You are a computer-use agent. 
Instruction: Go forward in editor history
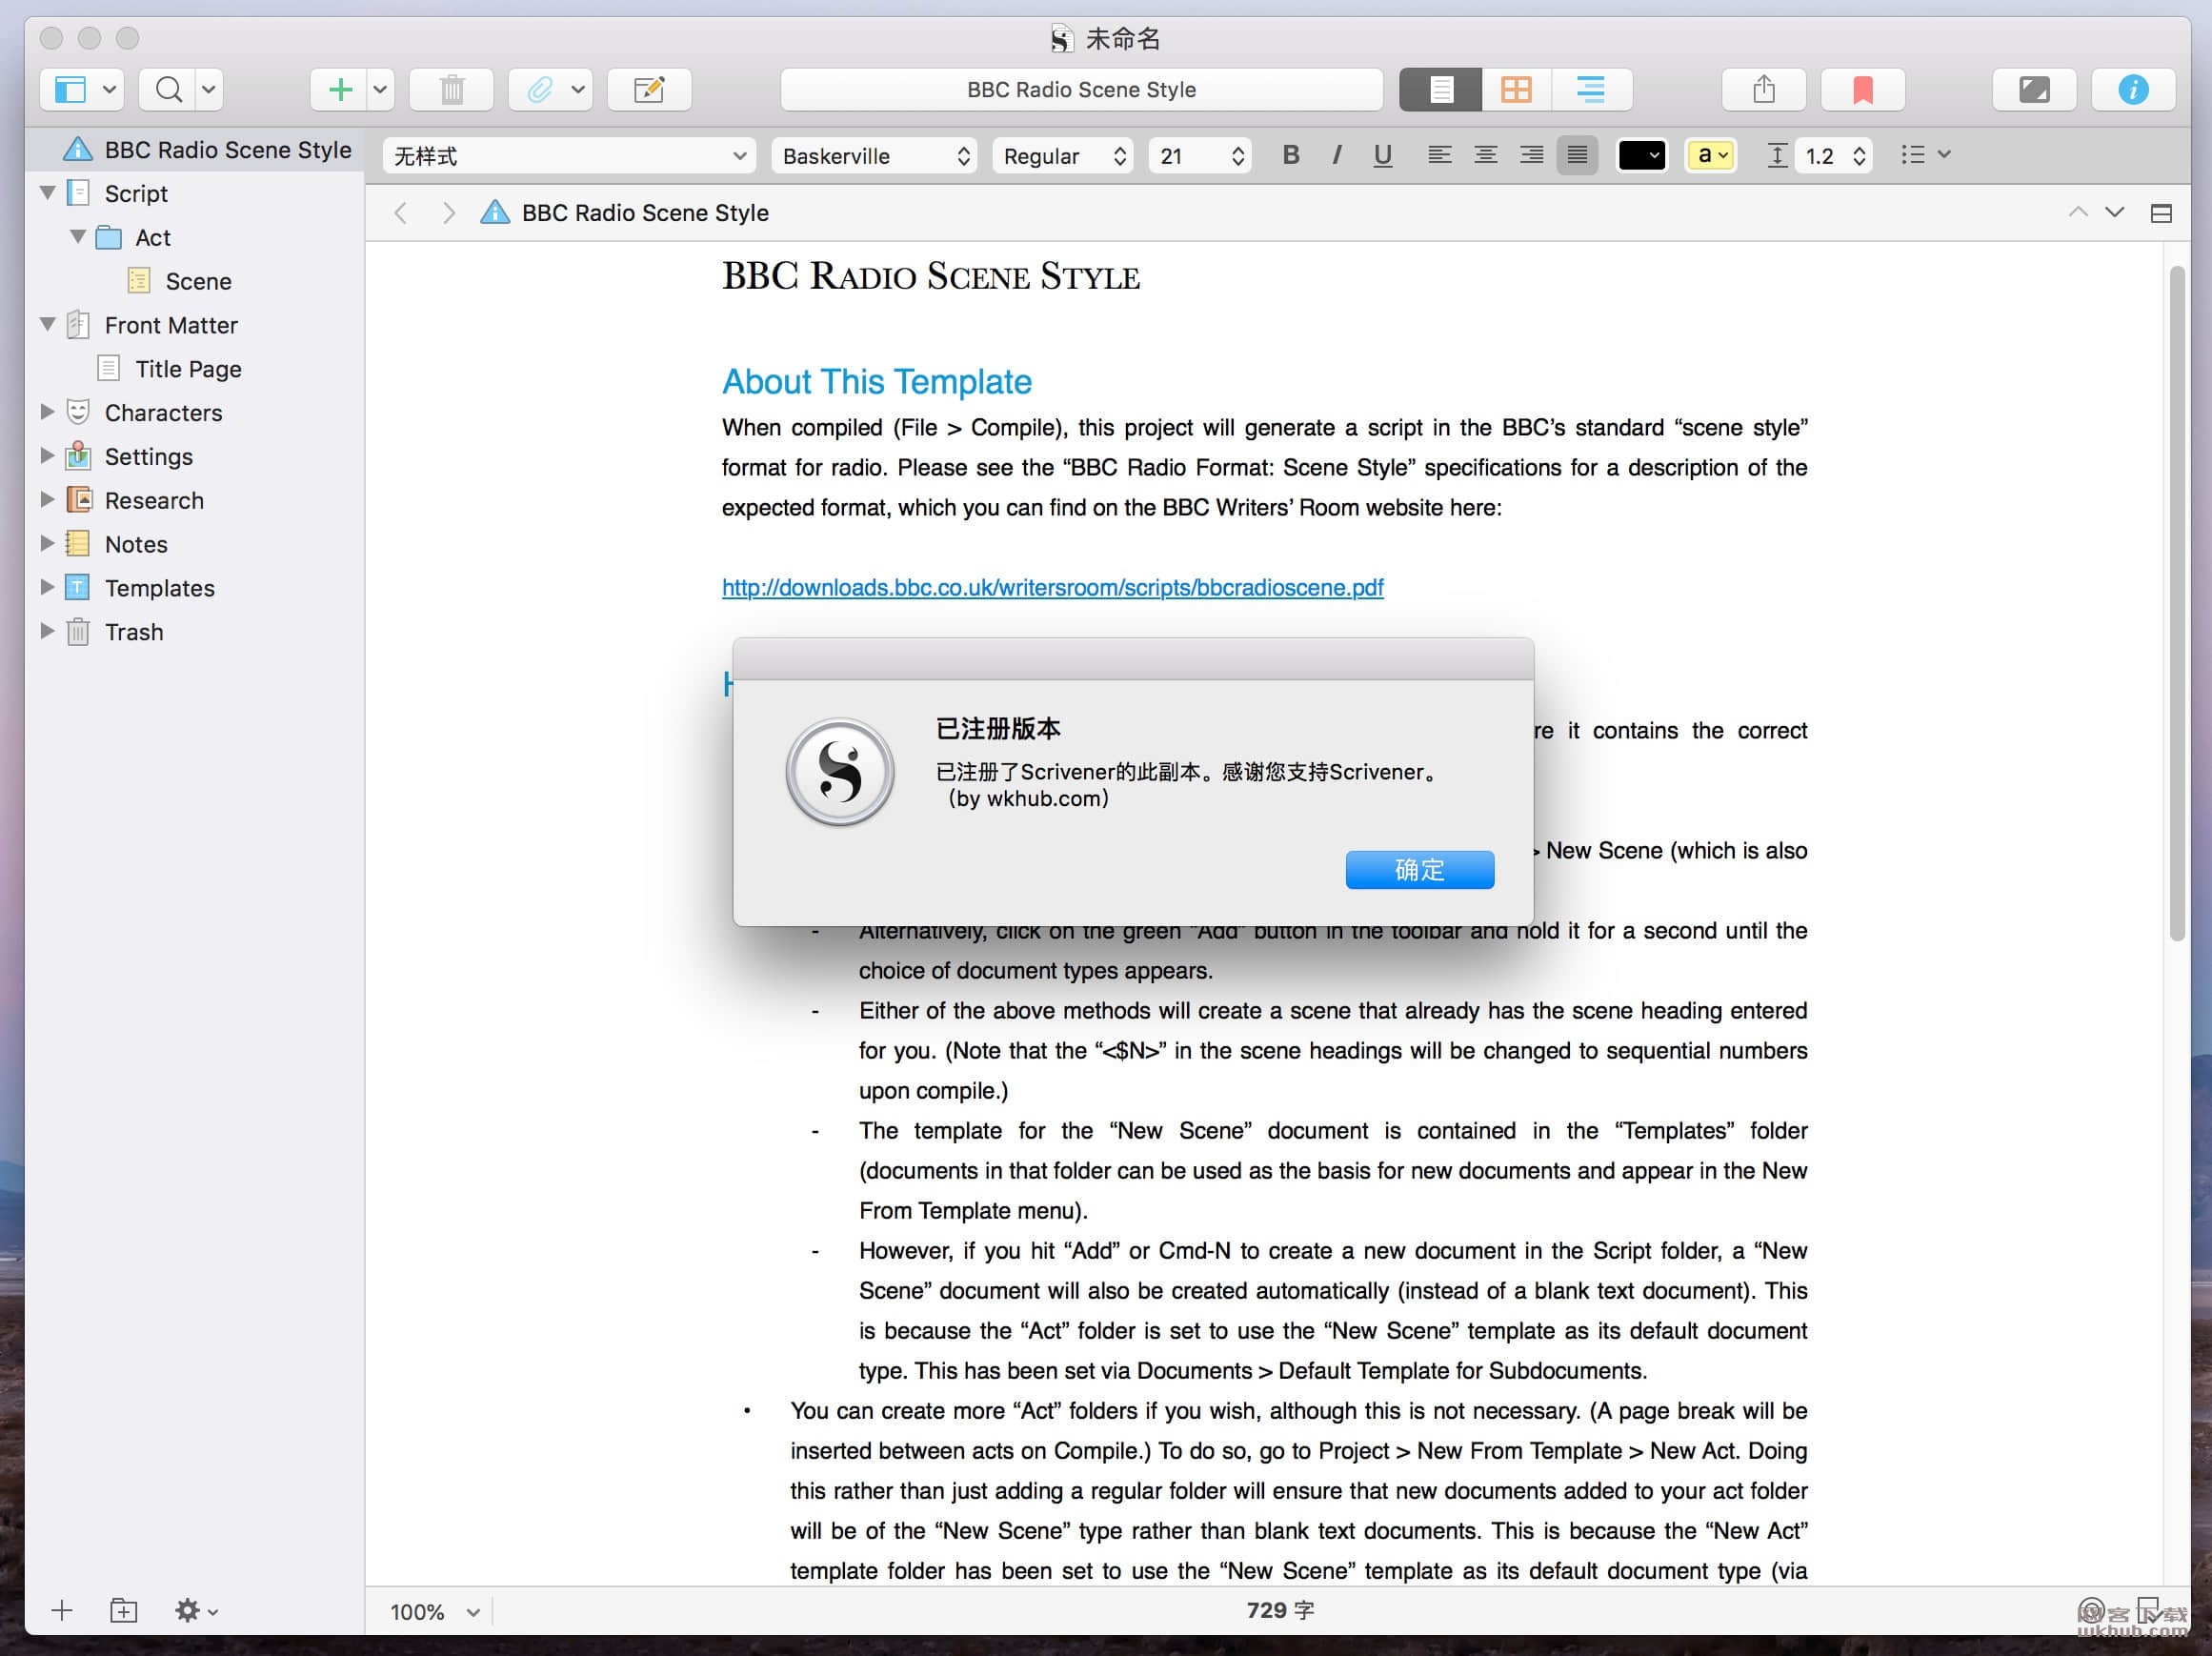[x=448, y=213]
